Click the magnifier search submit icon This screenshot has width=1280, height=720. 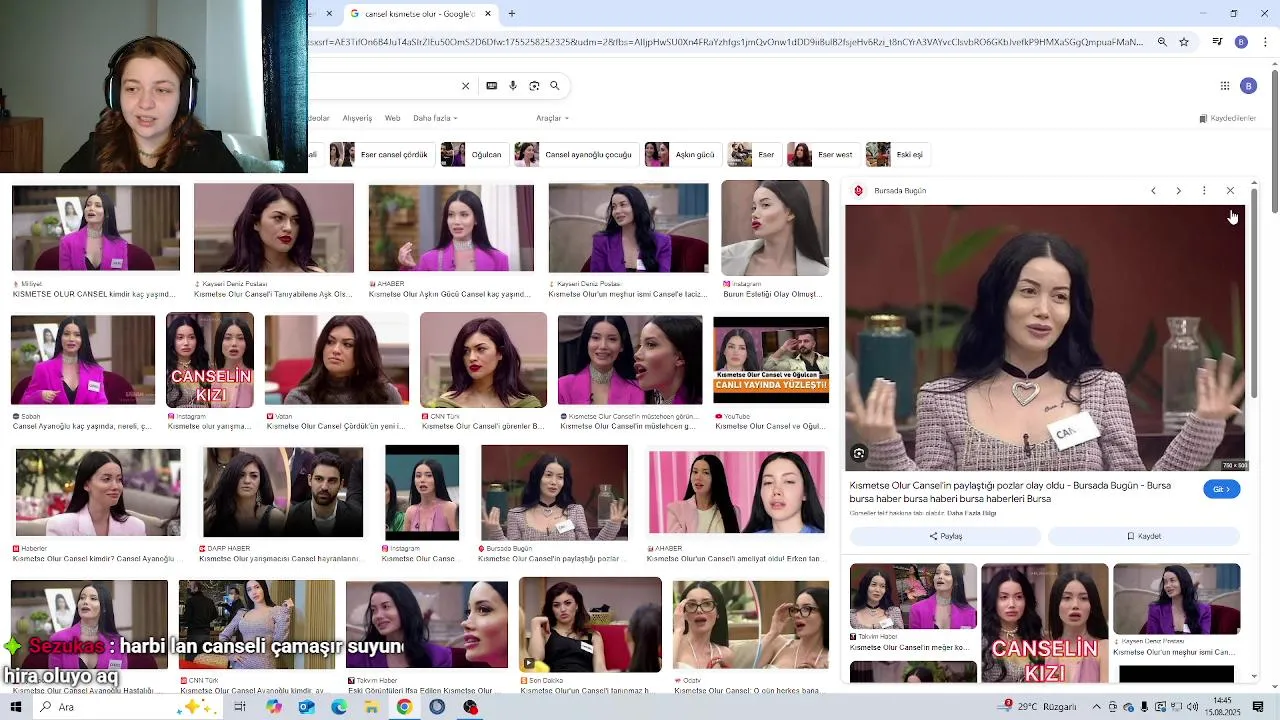(555, 86)
